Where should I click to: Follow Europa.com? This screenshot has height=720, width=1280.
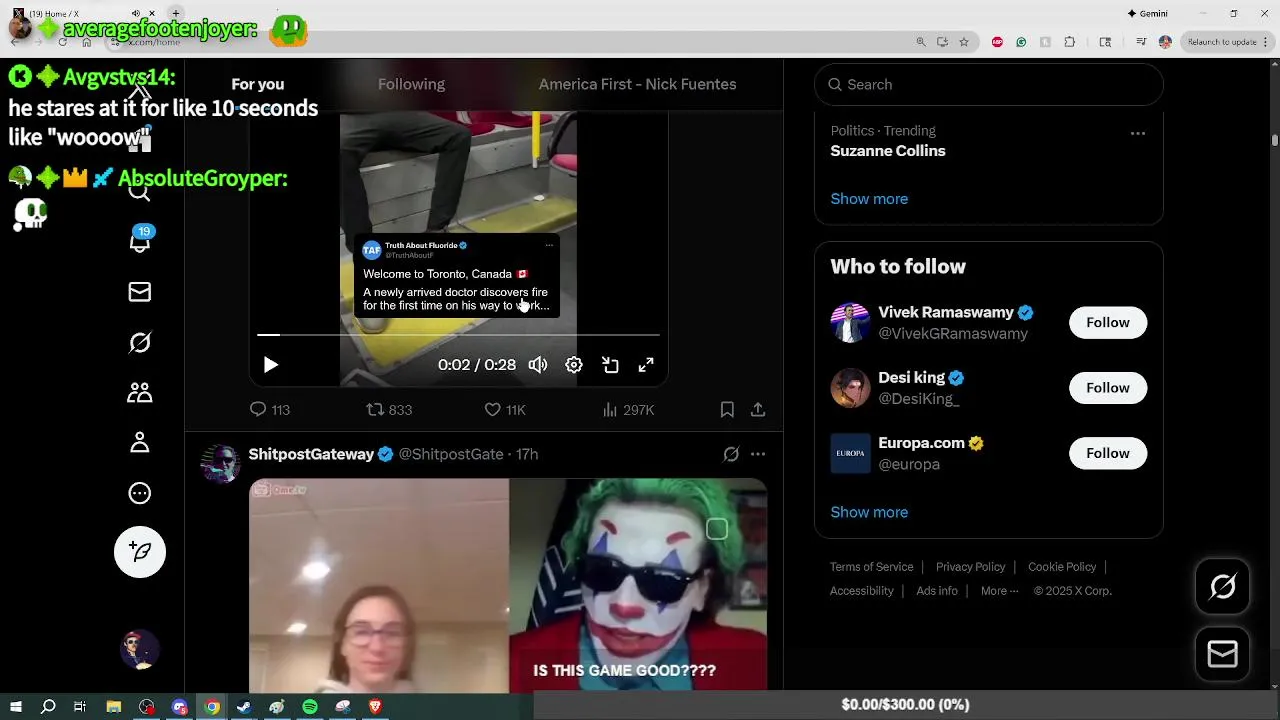pos(1108,453)
